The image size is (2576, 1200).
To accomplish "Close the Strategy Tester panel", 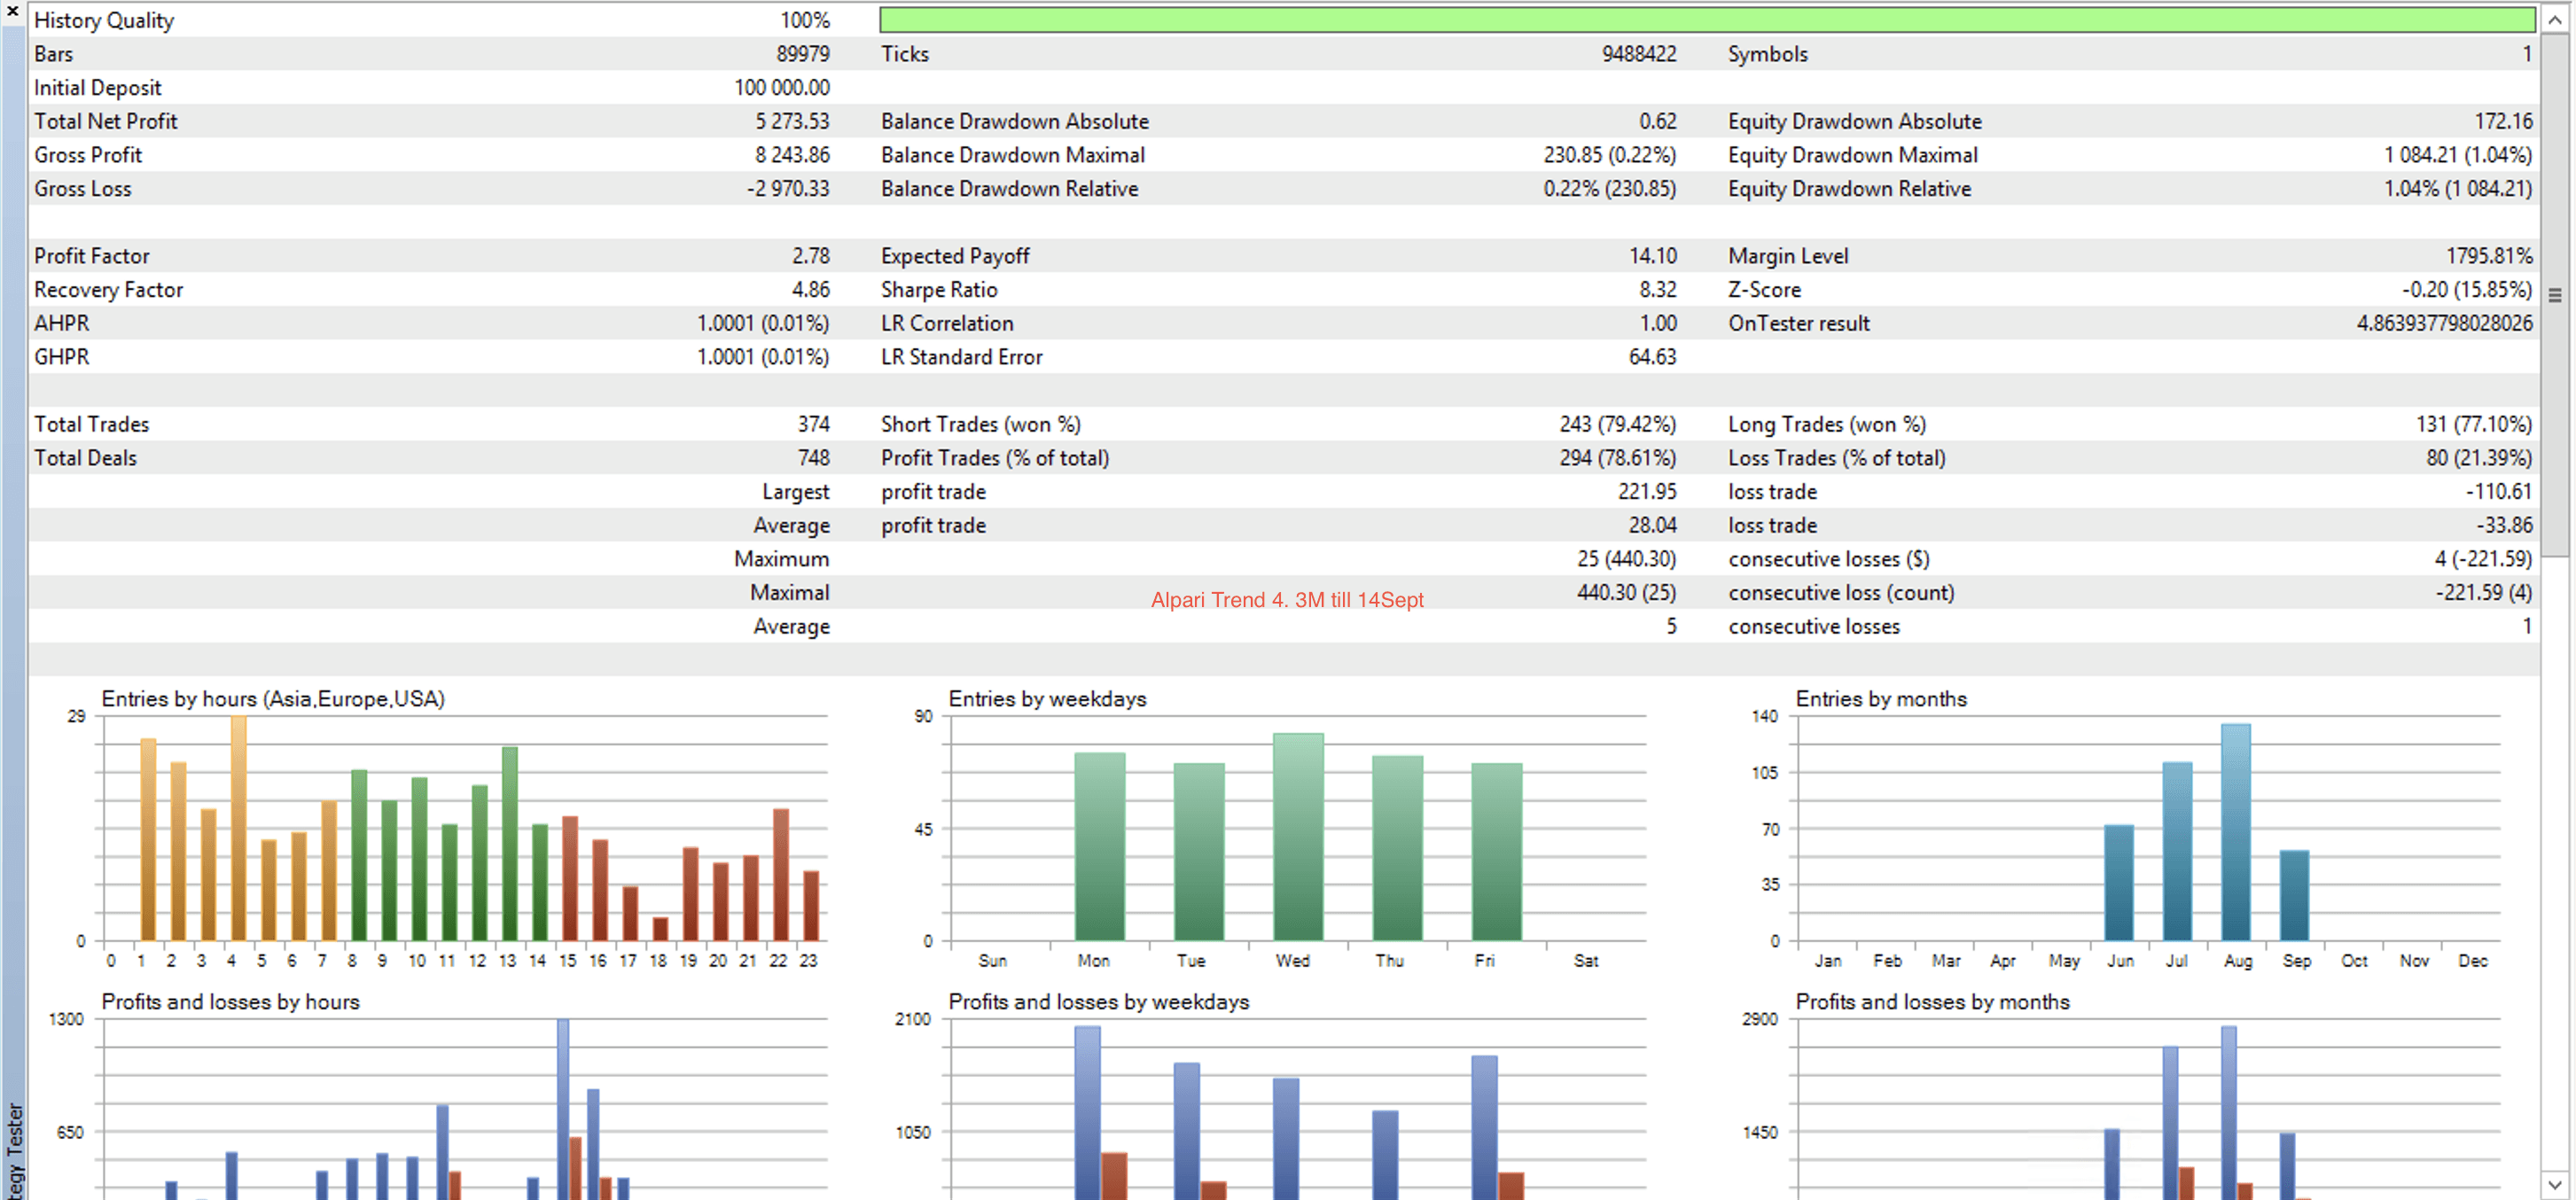I will (12, 10).
